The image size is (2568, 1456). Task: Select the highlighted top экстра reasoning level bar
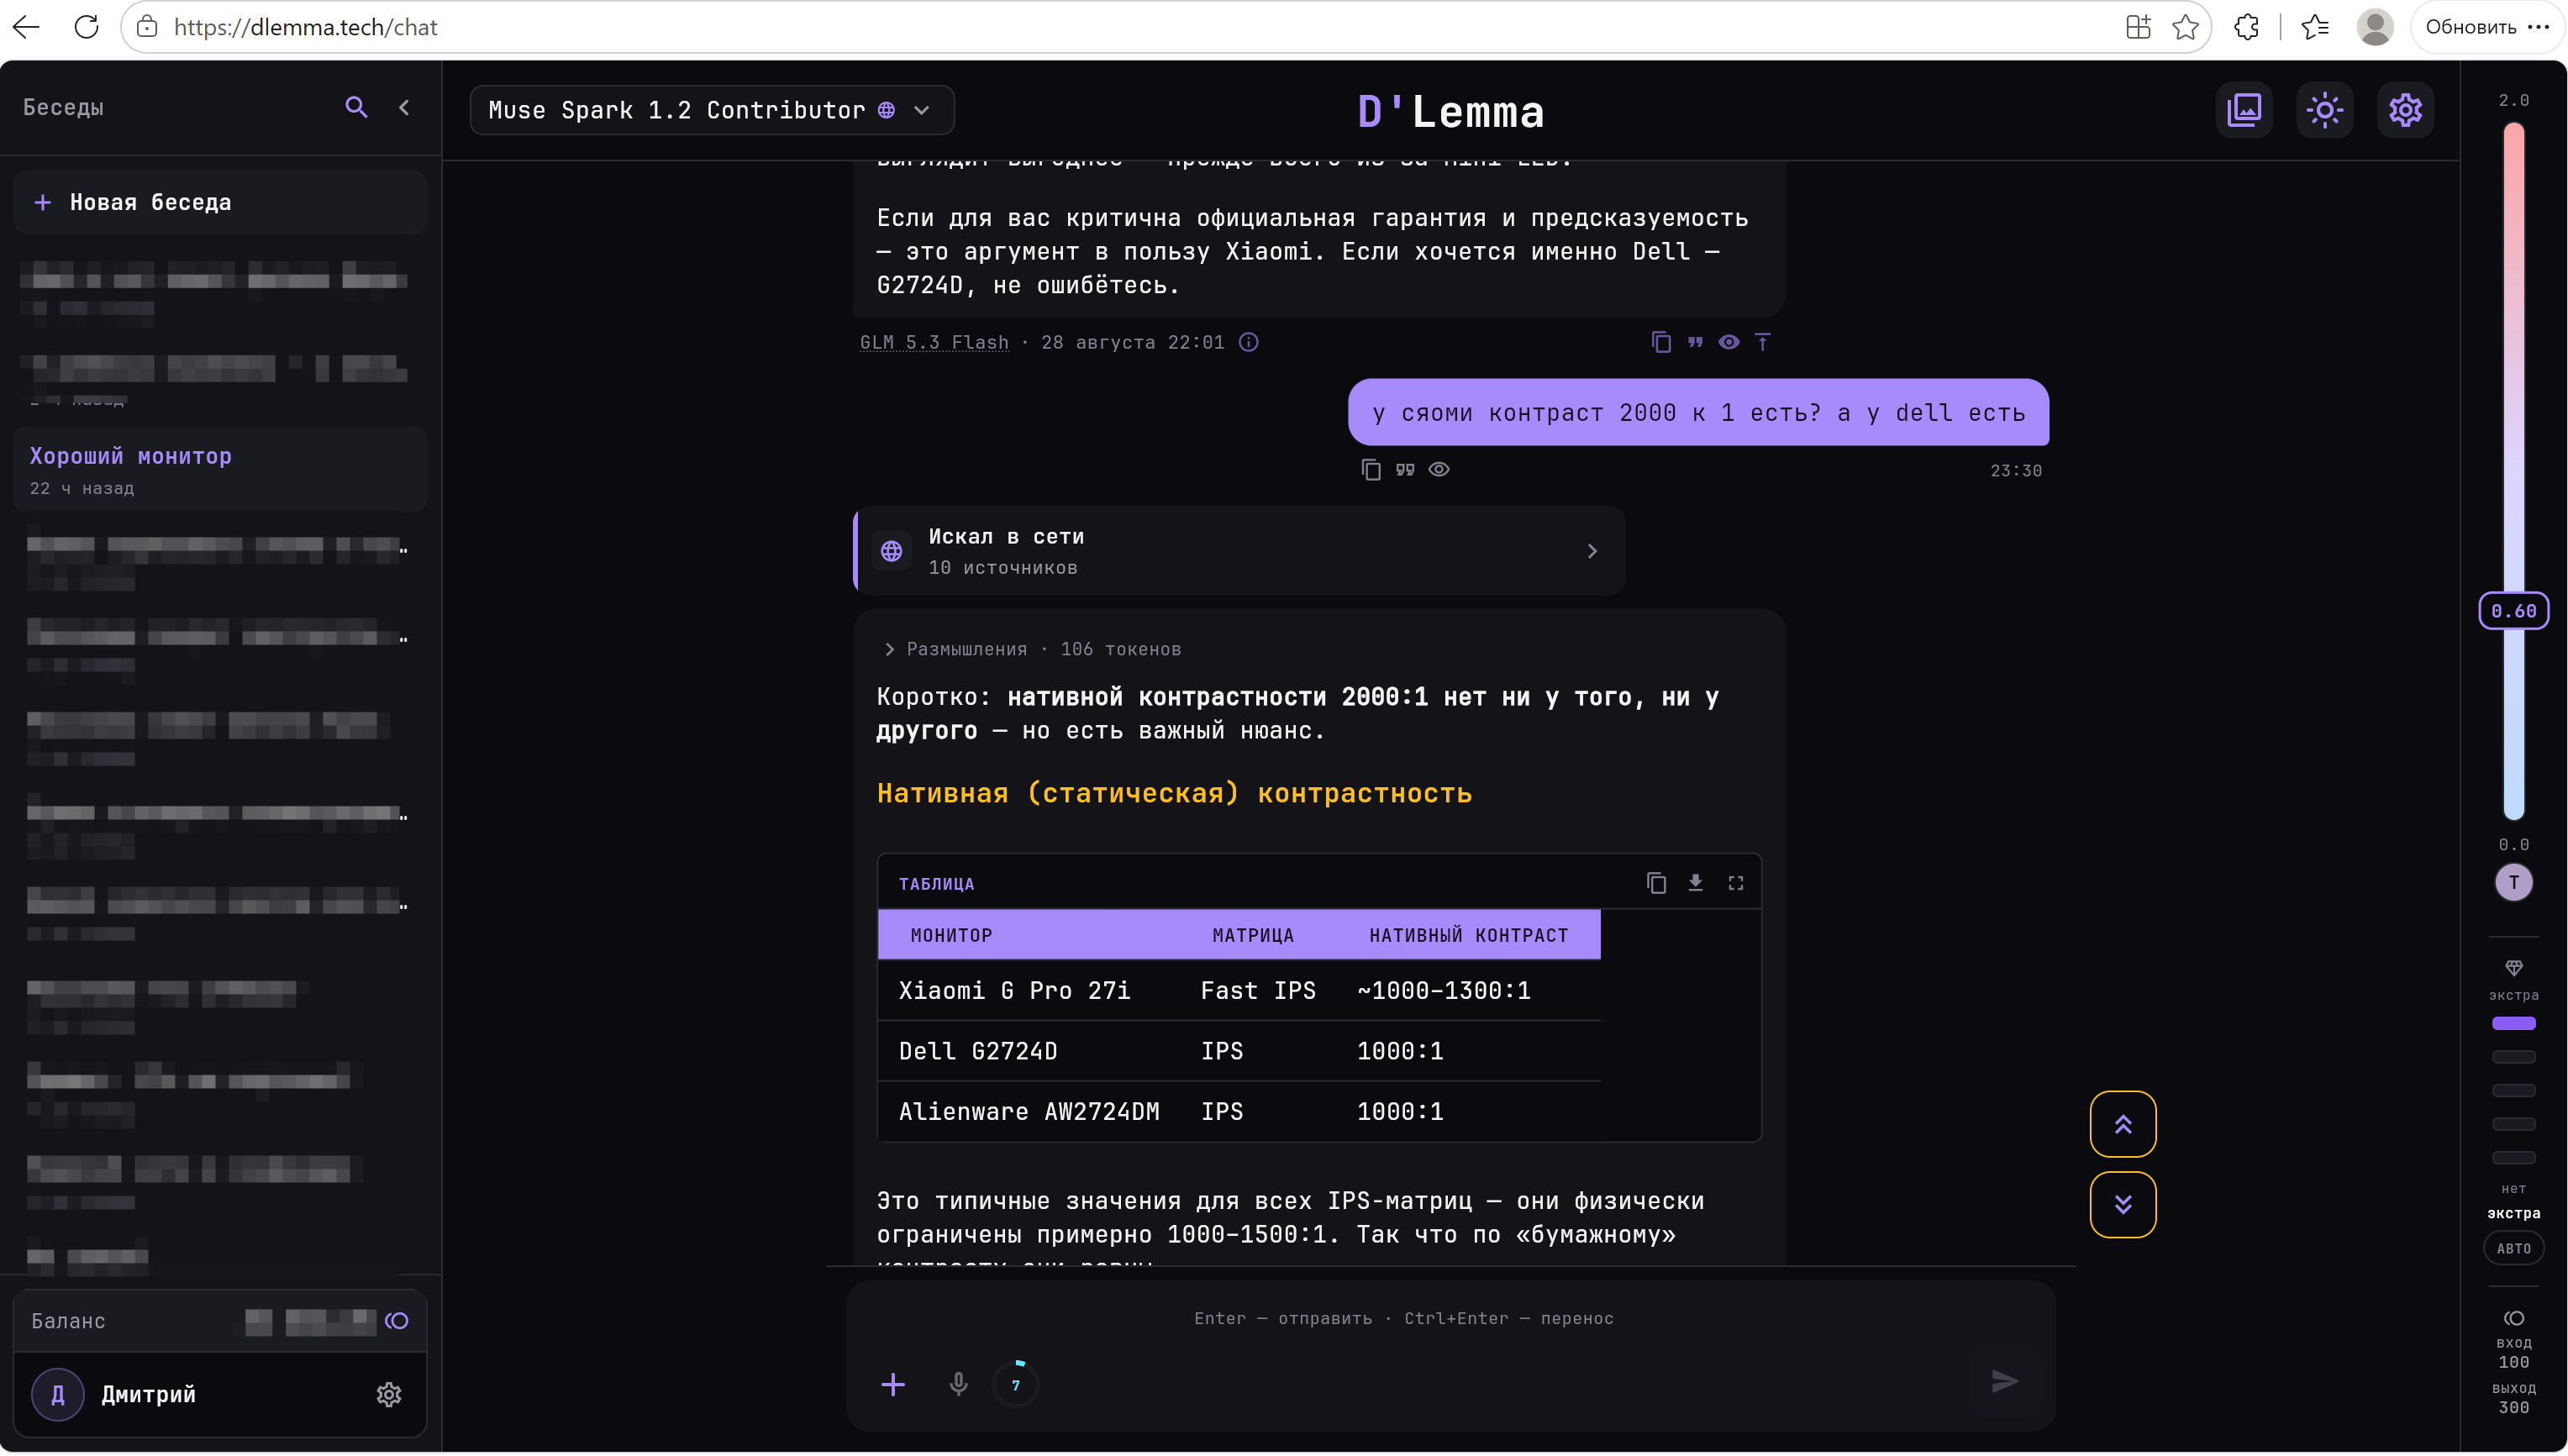[x=2513, y=1023]
